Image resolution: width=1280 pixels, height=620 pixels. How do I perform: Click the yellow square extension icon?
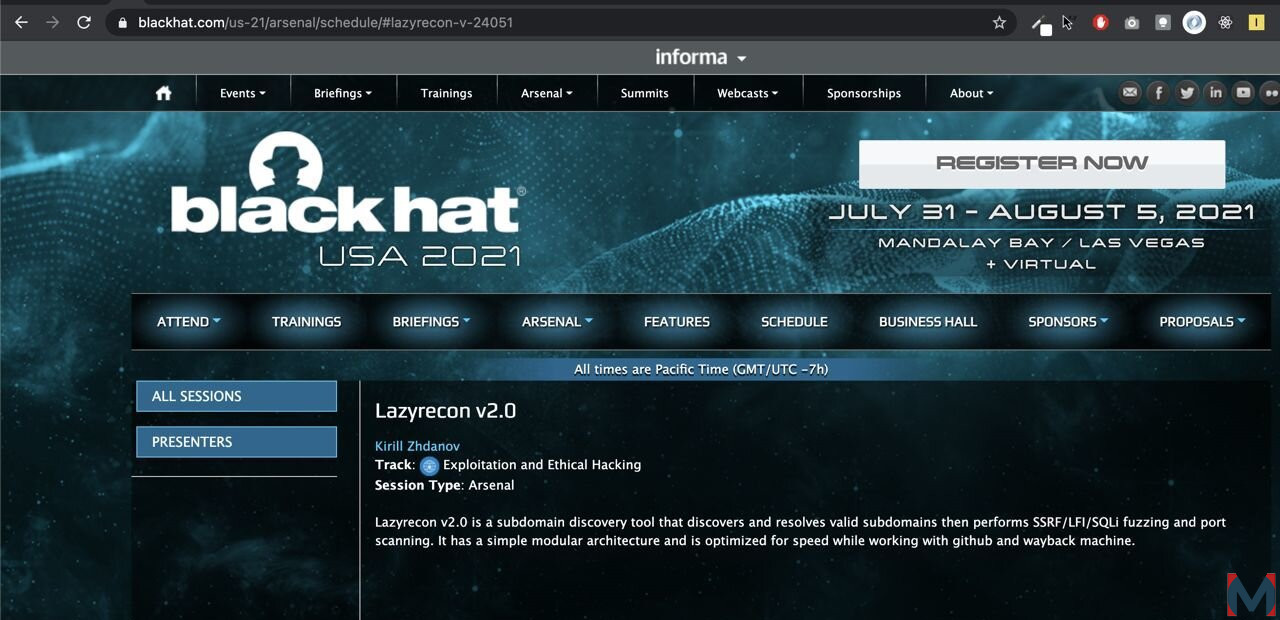tap(1256, 22)
